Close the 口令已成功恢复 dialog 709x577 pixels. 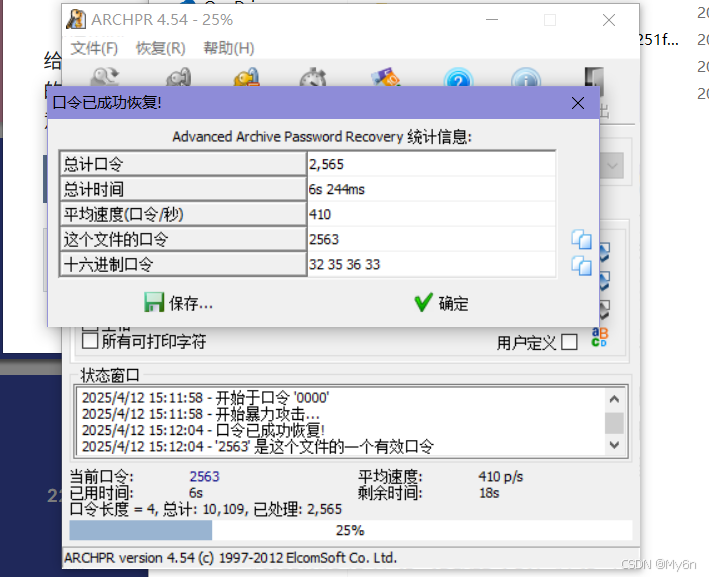[577, 103]
